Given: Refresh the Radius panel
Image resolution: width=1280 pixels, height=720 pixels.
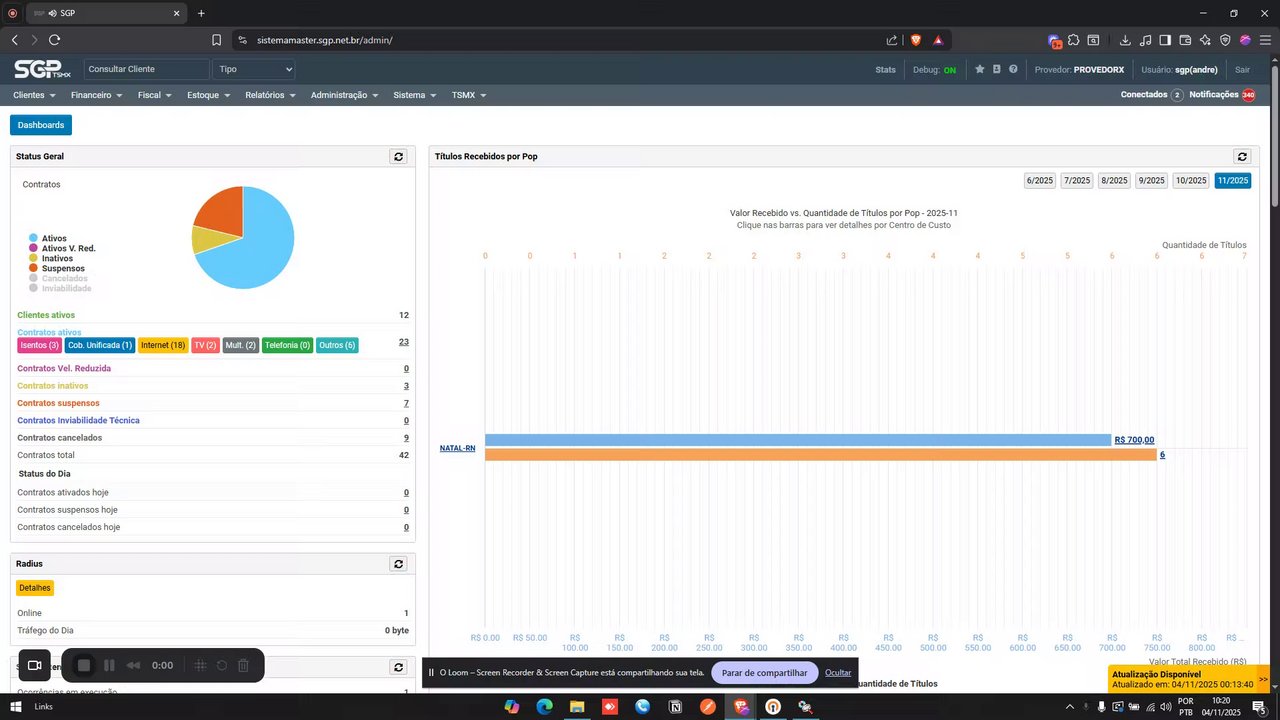Looking at the screenshot, I should coord(398,564).
